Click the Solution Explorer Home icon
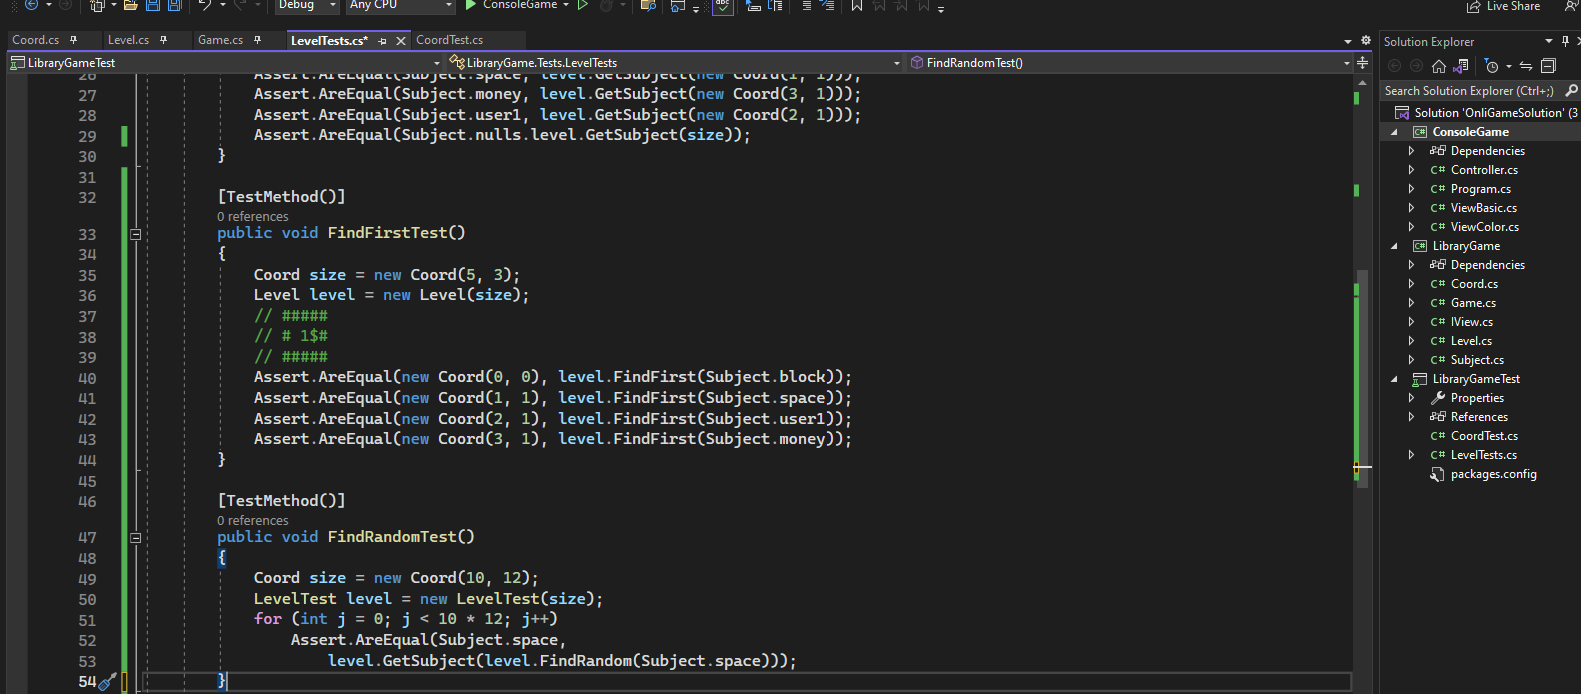Viewport: 1581px width, 694px height. click(x=1438, y=66)
